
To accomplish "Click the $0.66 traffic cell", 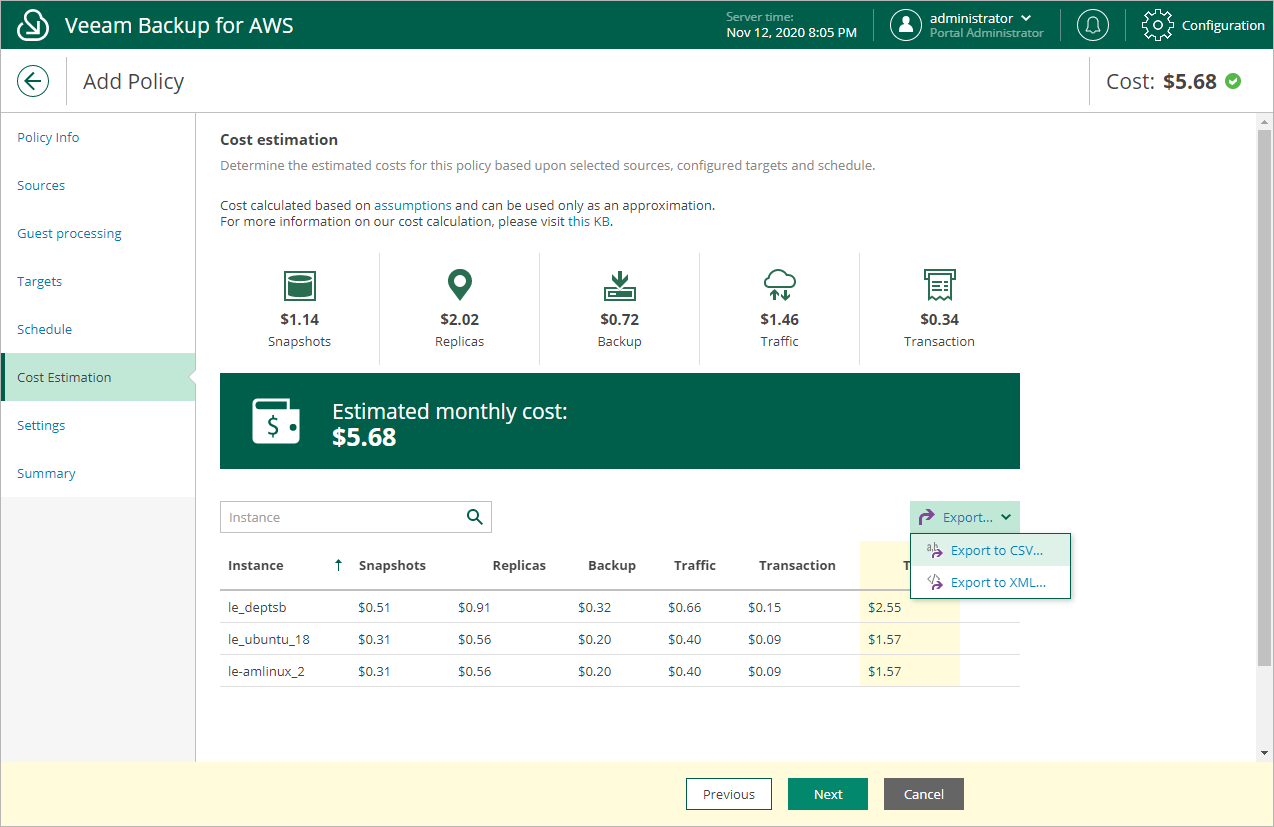I will 685,607.
